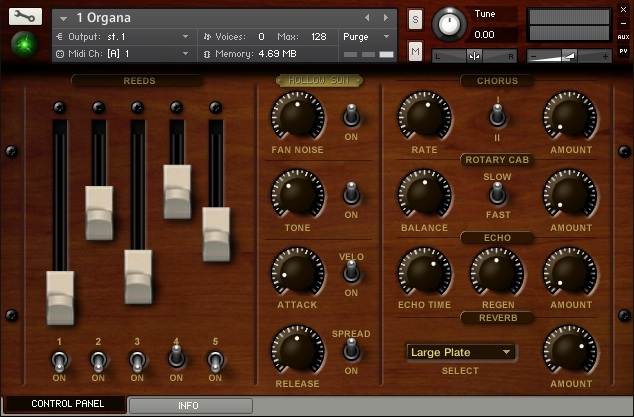Open the Purge dropdown menu
Viewport: 634px width, 417px height.
point(367,37)
